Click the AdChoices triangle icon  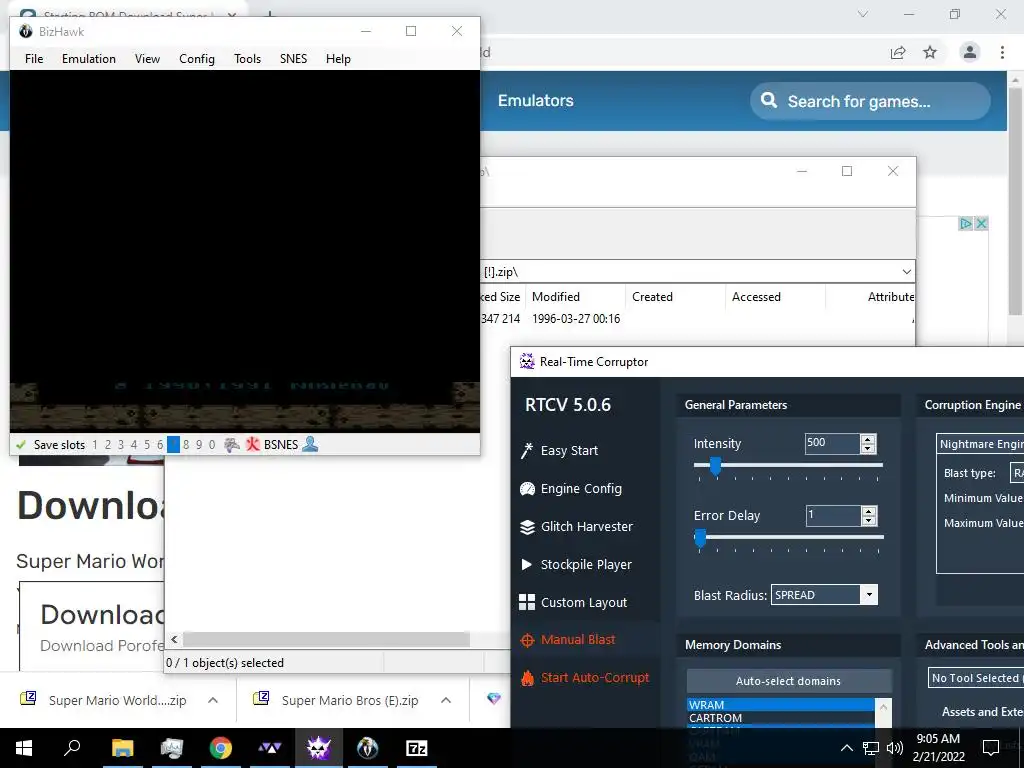965,223
